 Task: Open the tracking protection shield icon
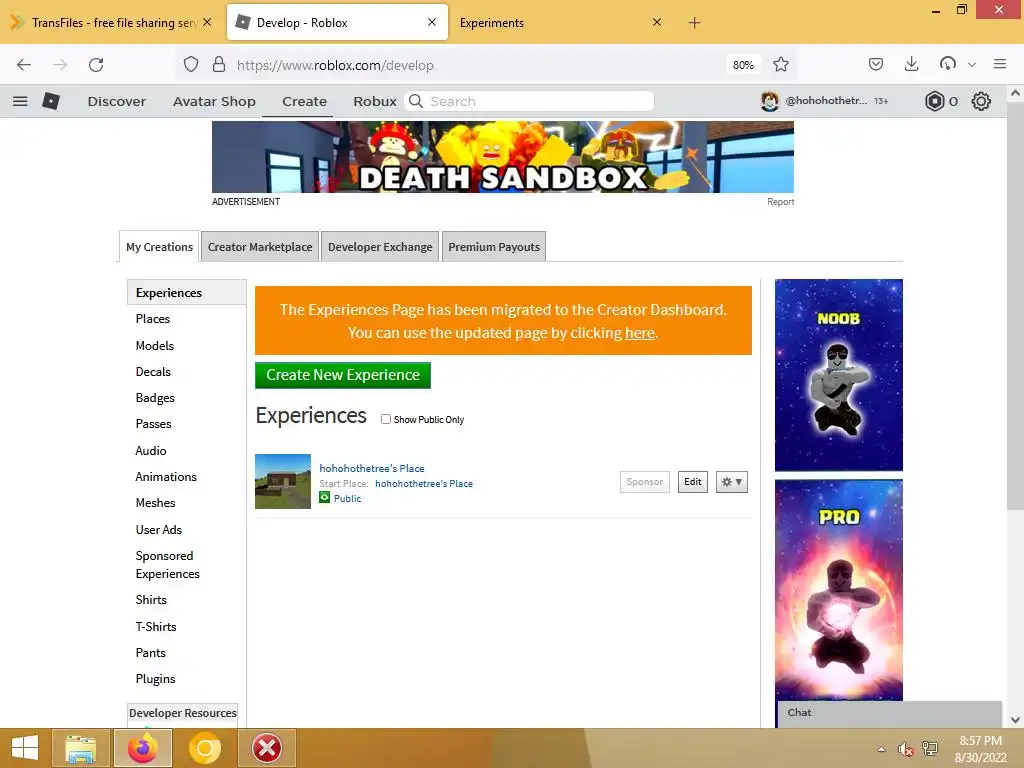191,65
